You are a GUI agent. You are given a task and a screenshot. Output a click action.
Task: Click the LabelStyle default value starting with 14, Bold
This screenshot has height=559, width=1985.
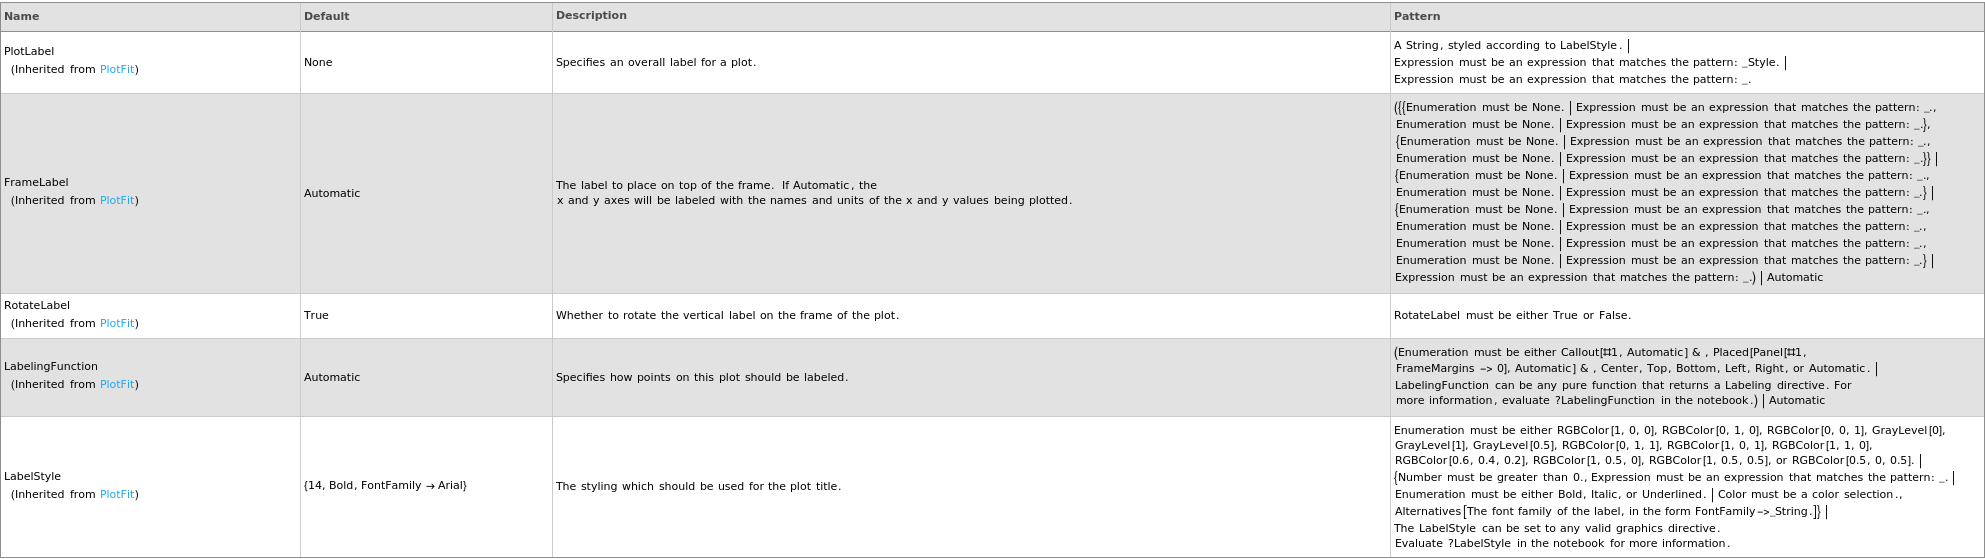pyautogui.click(x=385, y=486)
